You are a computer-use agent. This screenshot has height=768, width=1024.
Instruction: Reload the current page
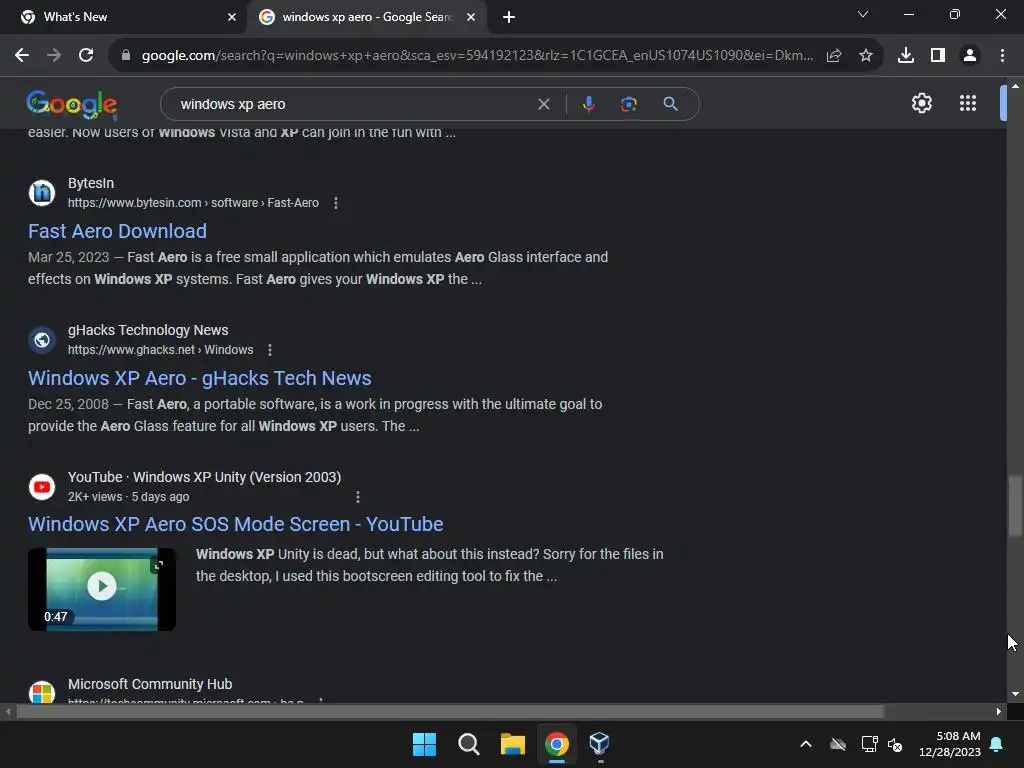click(86, 56)
